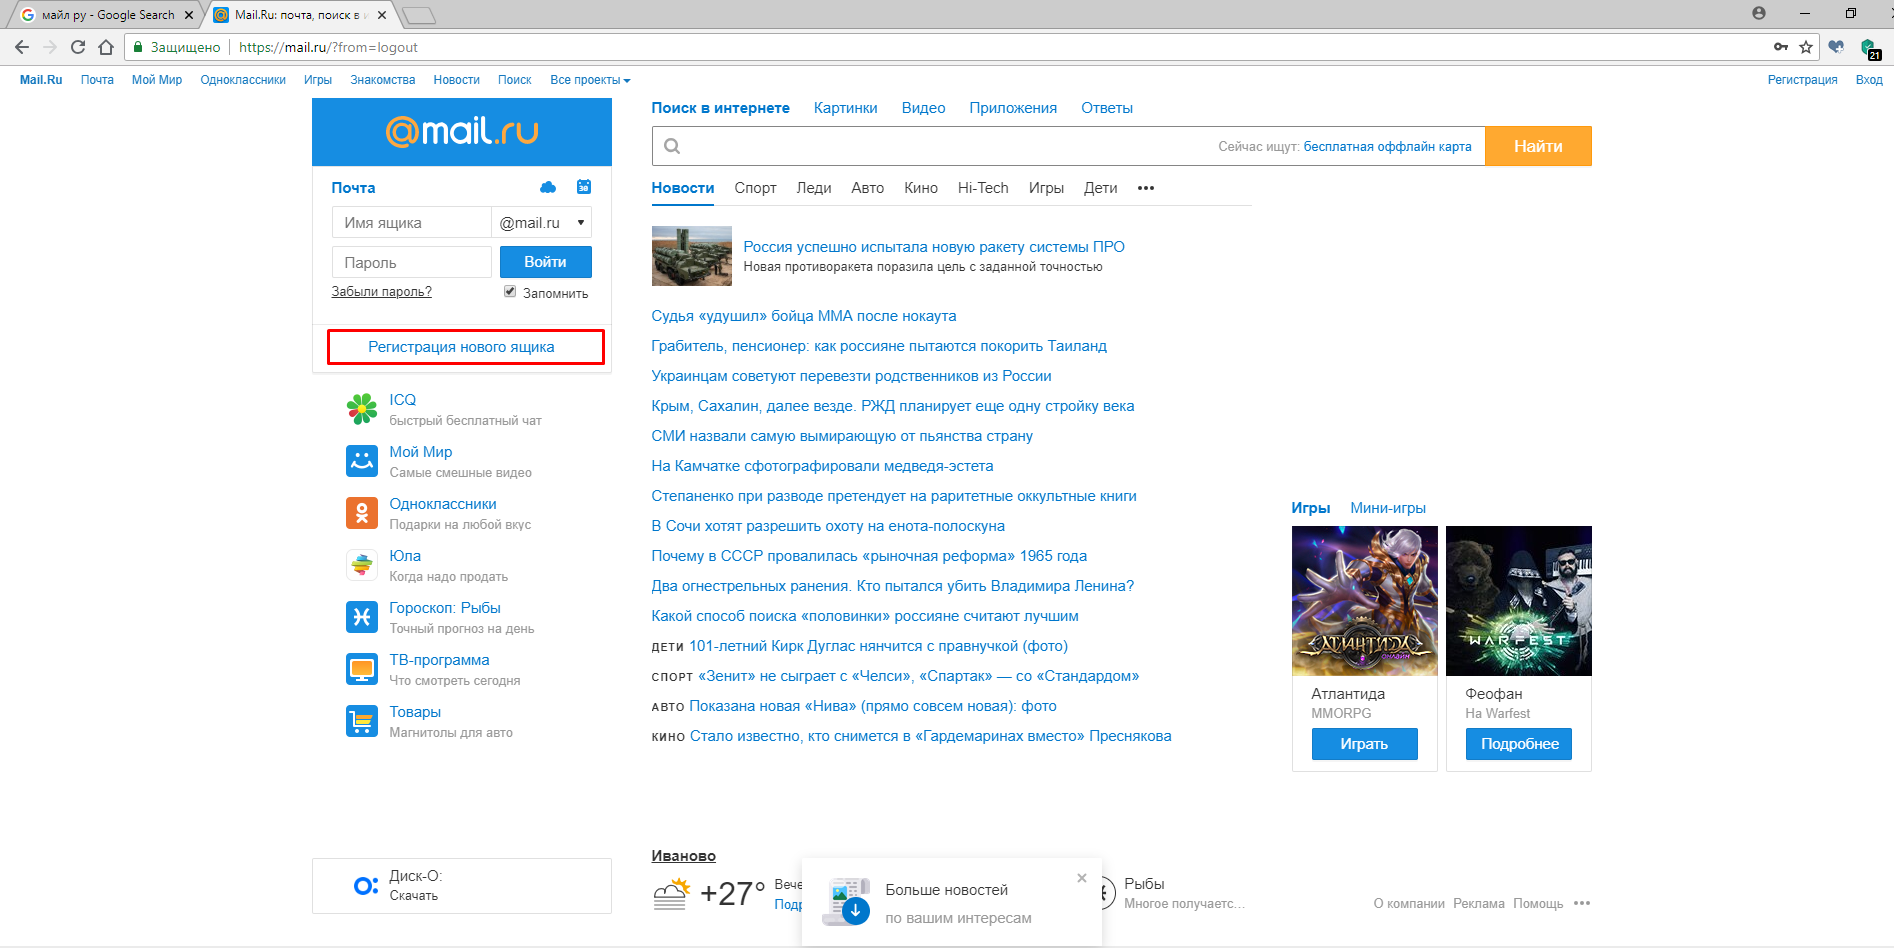Click the Мой Мир smiley icon
The height and width of the screenshot is (948, 1894).
pos(361,461)
